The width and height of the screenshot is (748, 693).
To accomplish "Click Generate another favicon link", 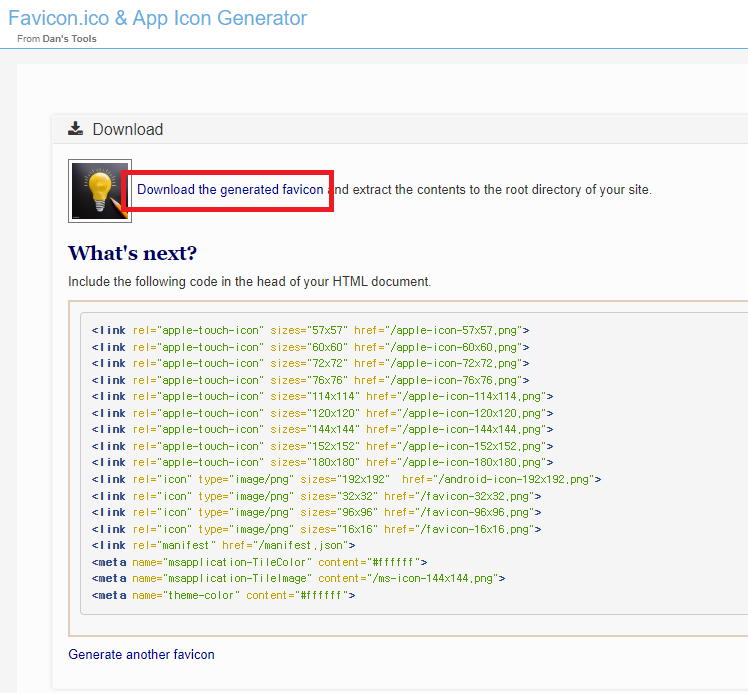I will (x=141, y=654).
